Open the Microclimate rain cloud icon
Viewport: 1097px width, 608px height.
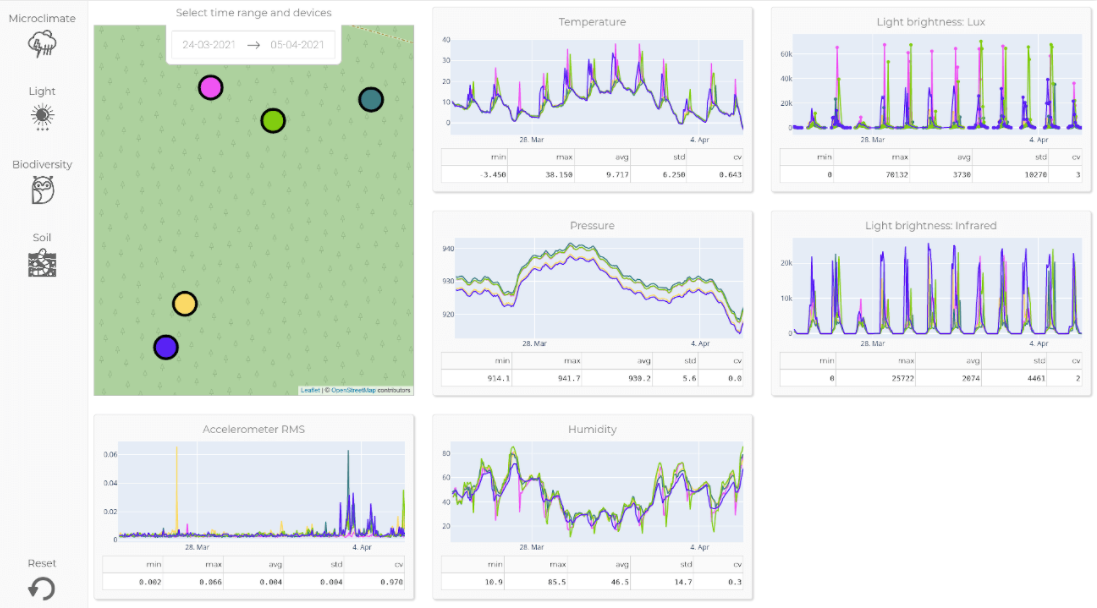click(x=42, y=44)
